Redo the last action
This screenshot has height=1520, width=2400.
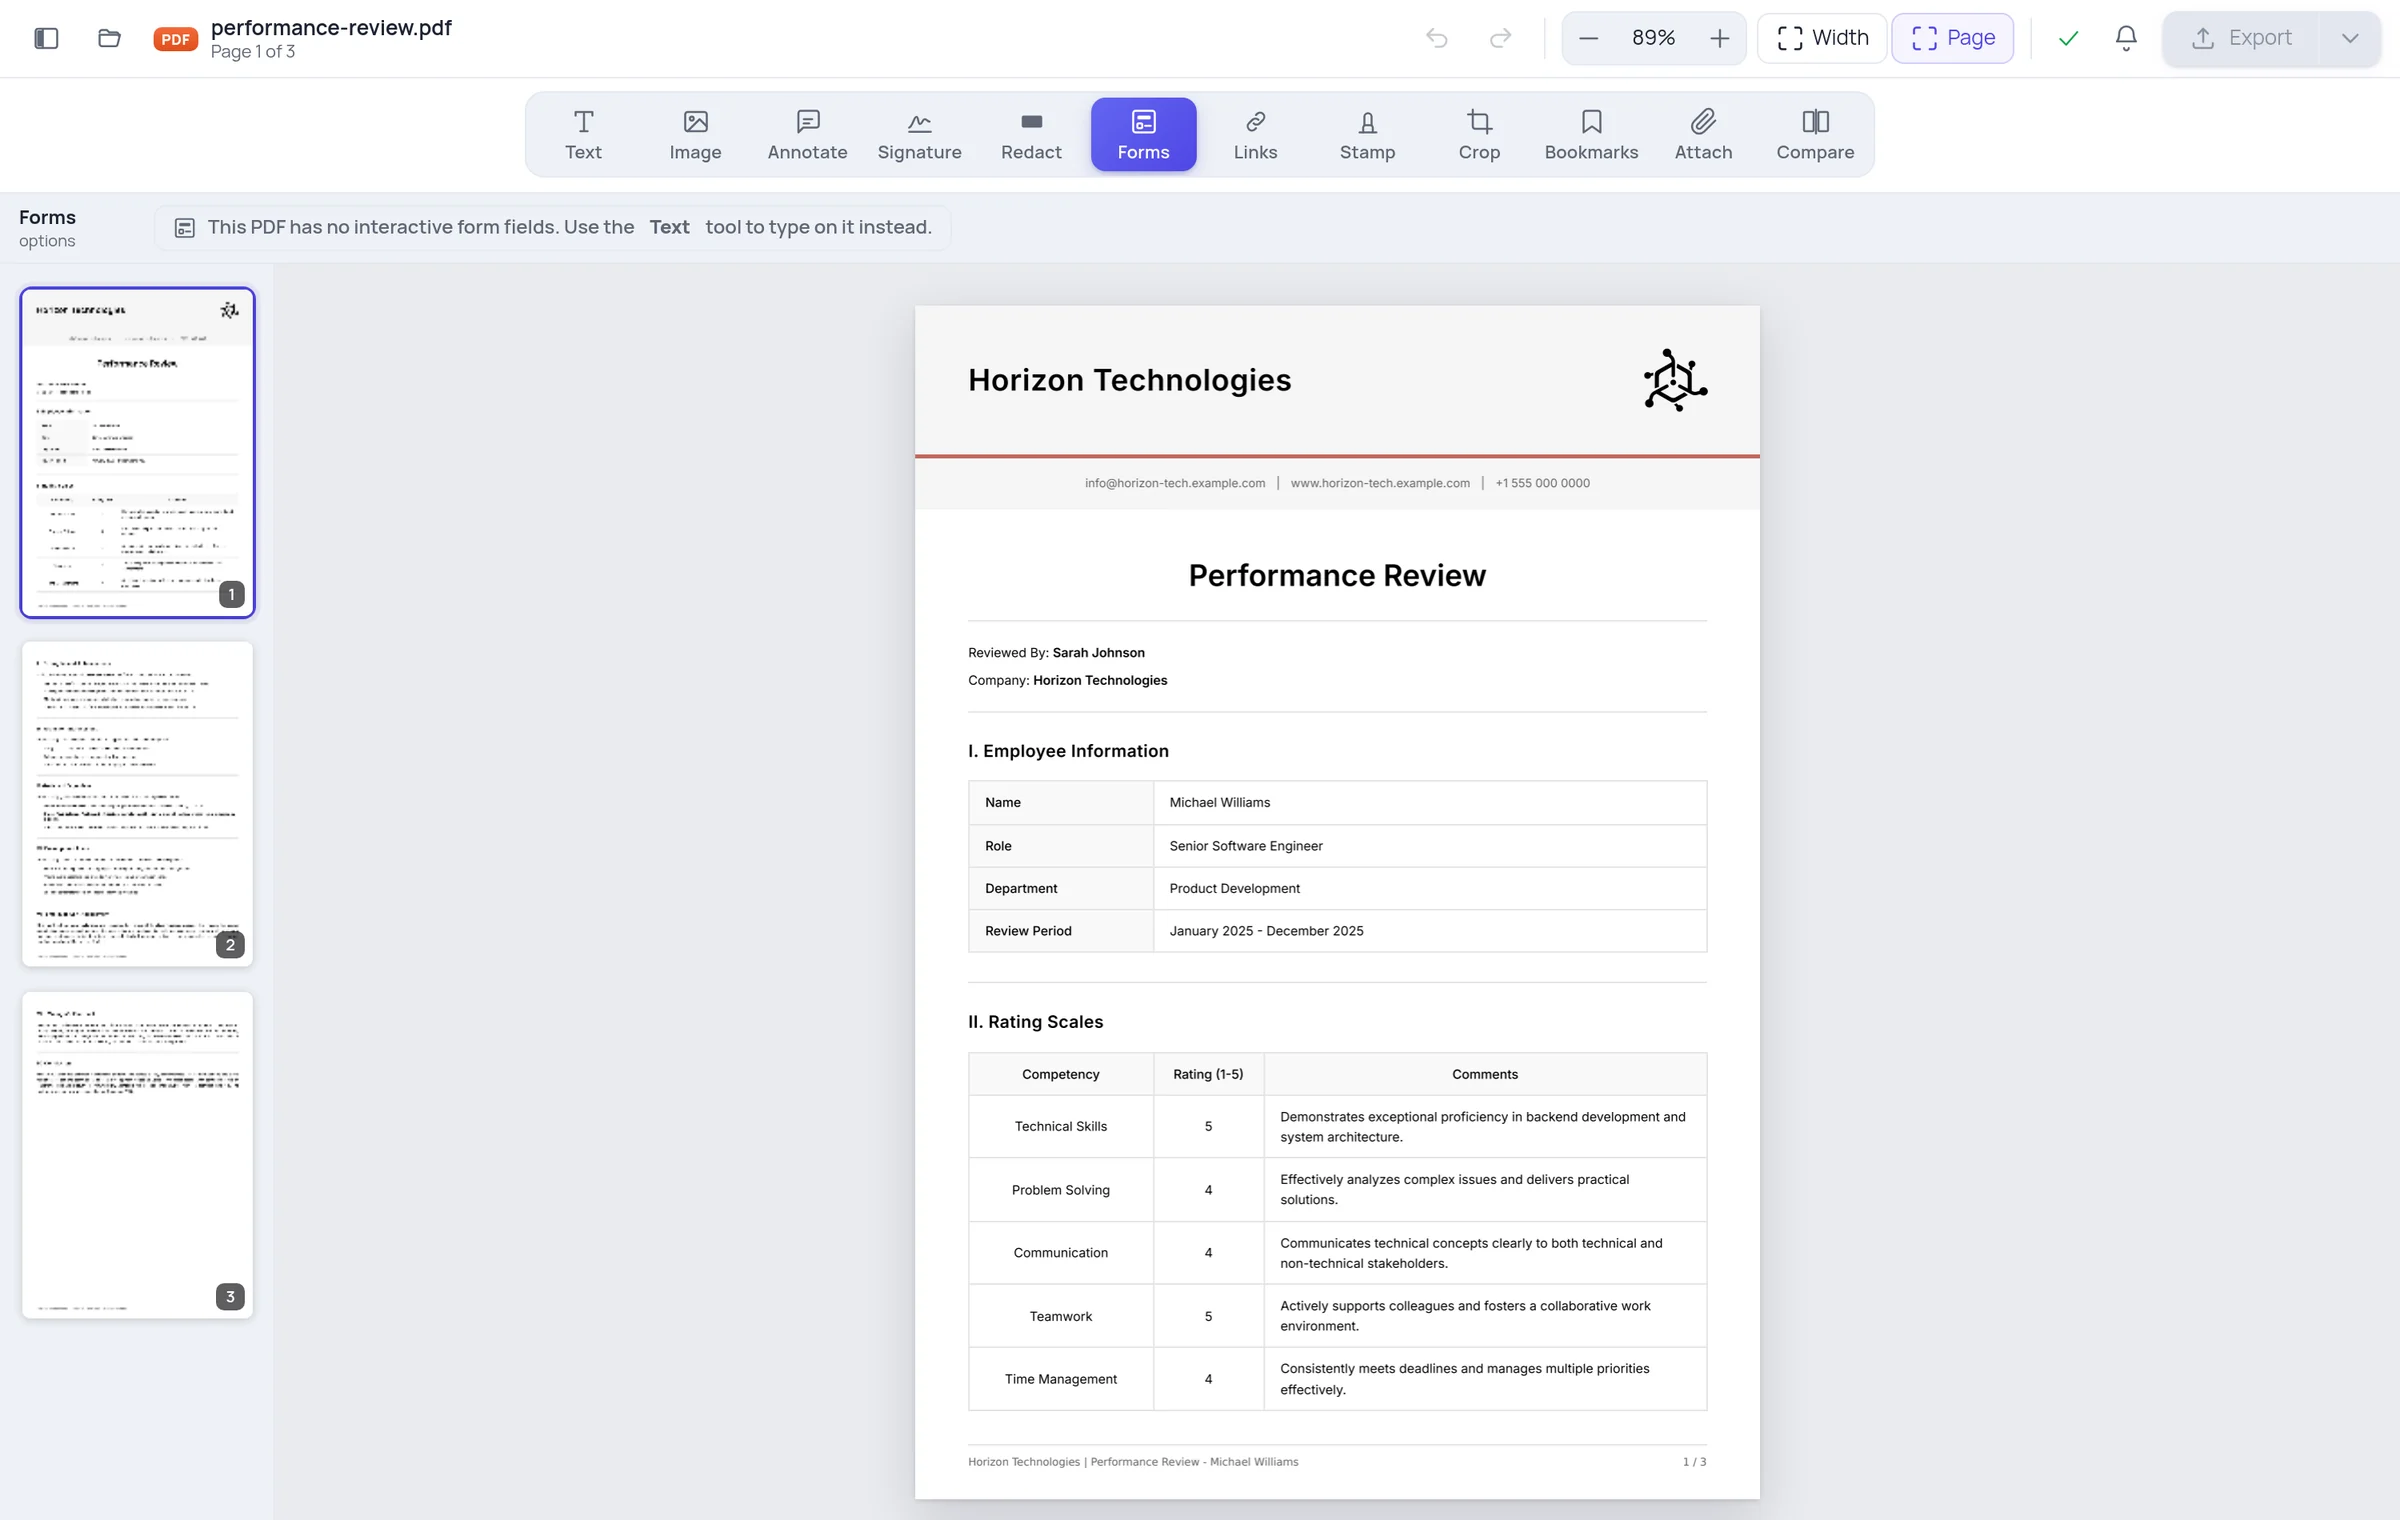[1500, 38]
